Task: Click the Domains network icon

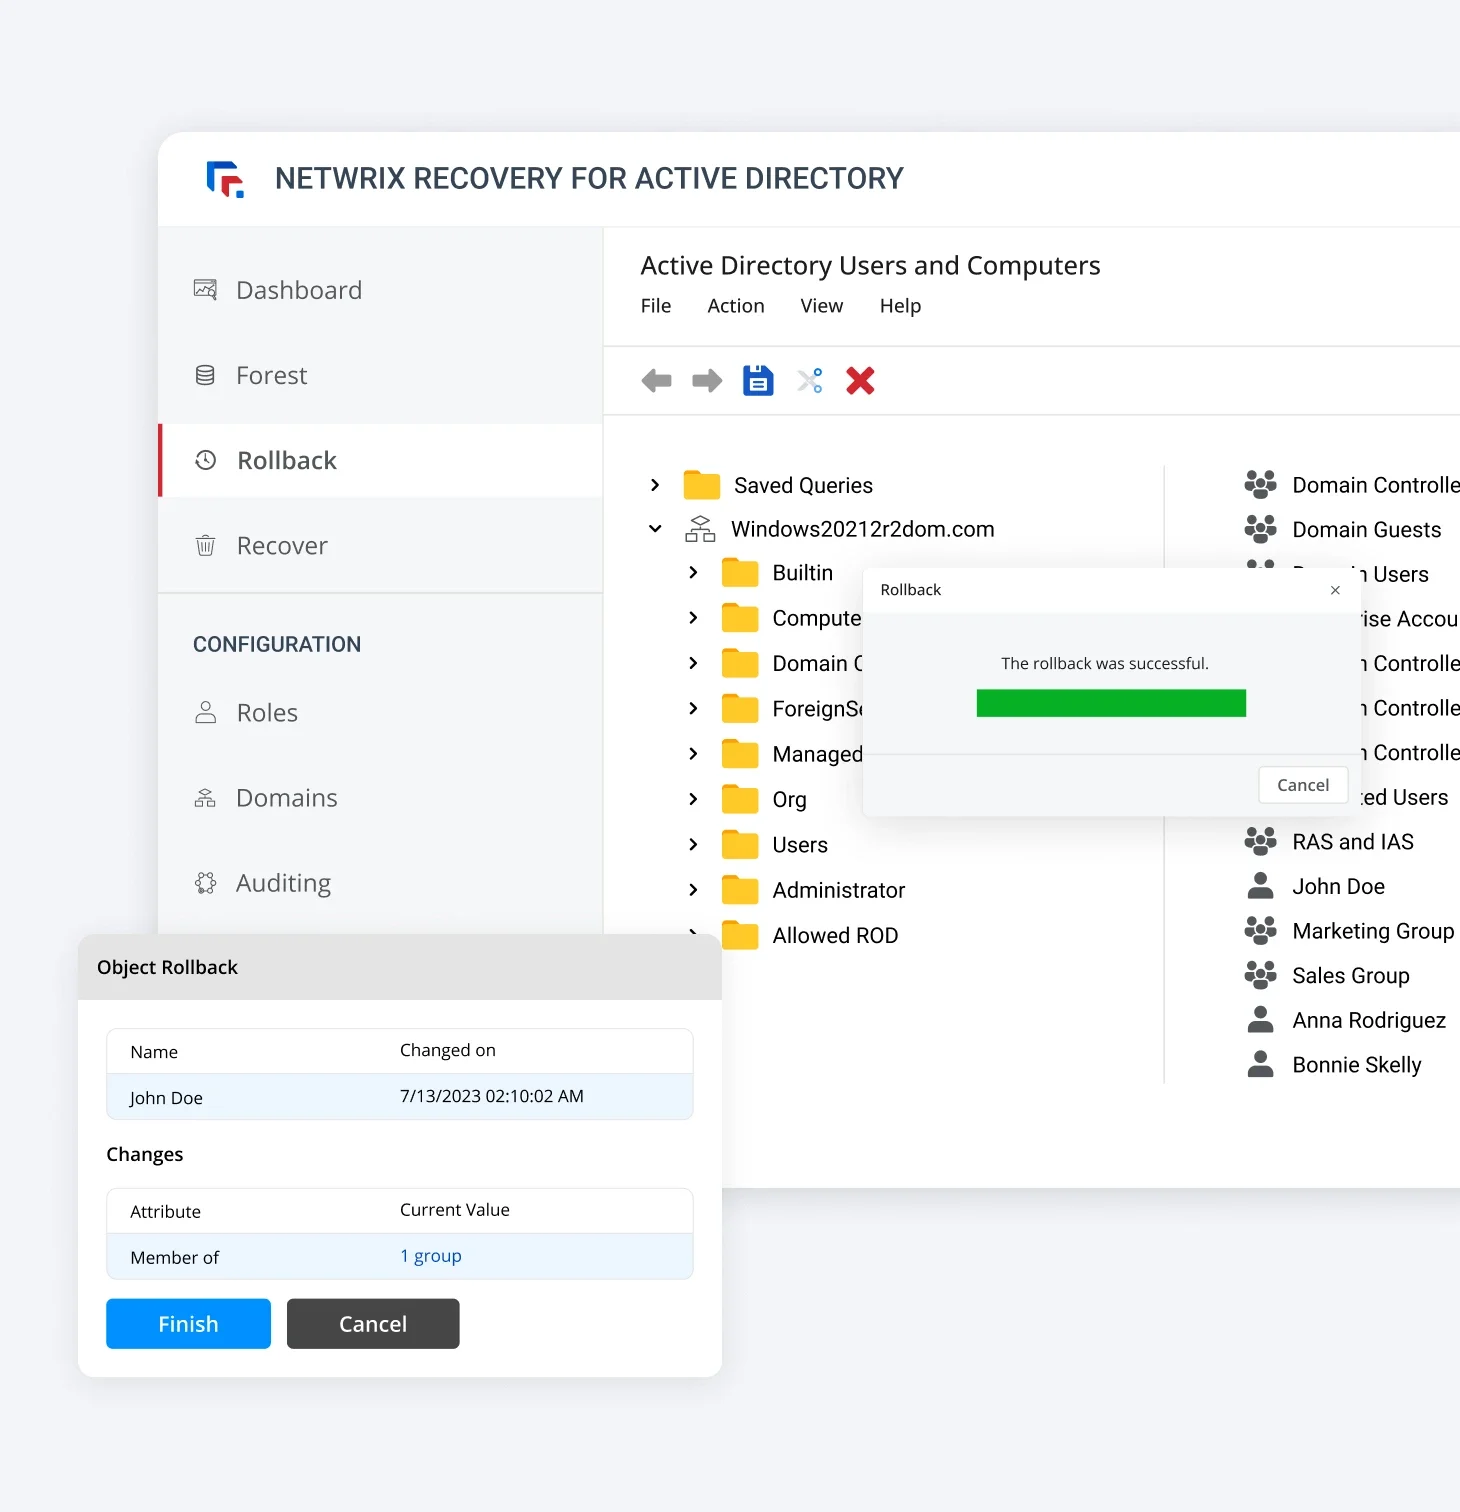Action: 205,798
